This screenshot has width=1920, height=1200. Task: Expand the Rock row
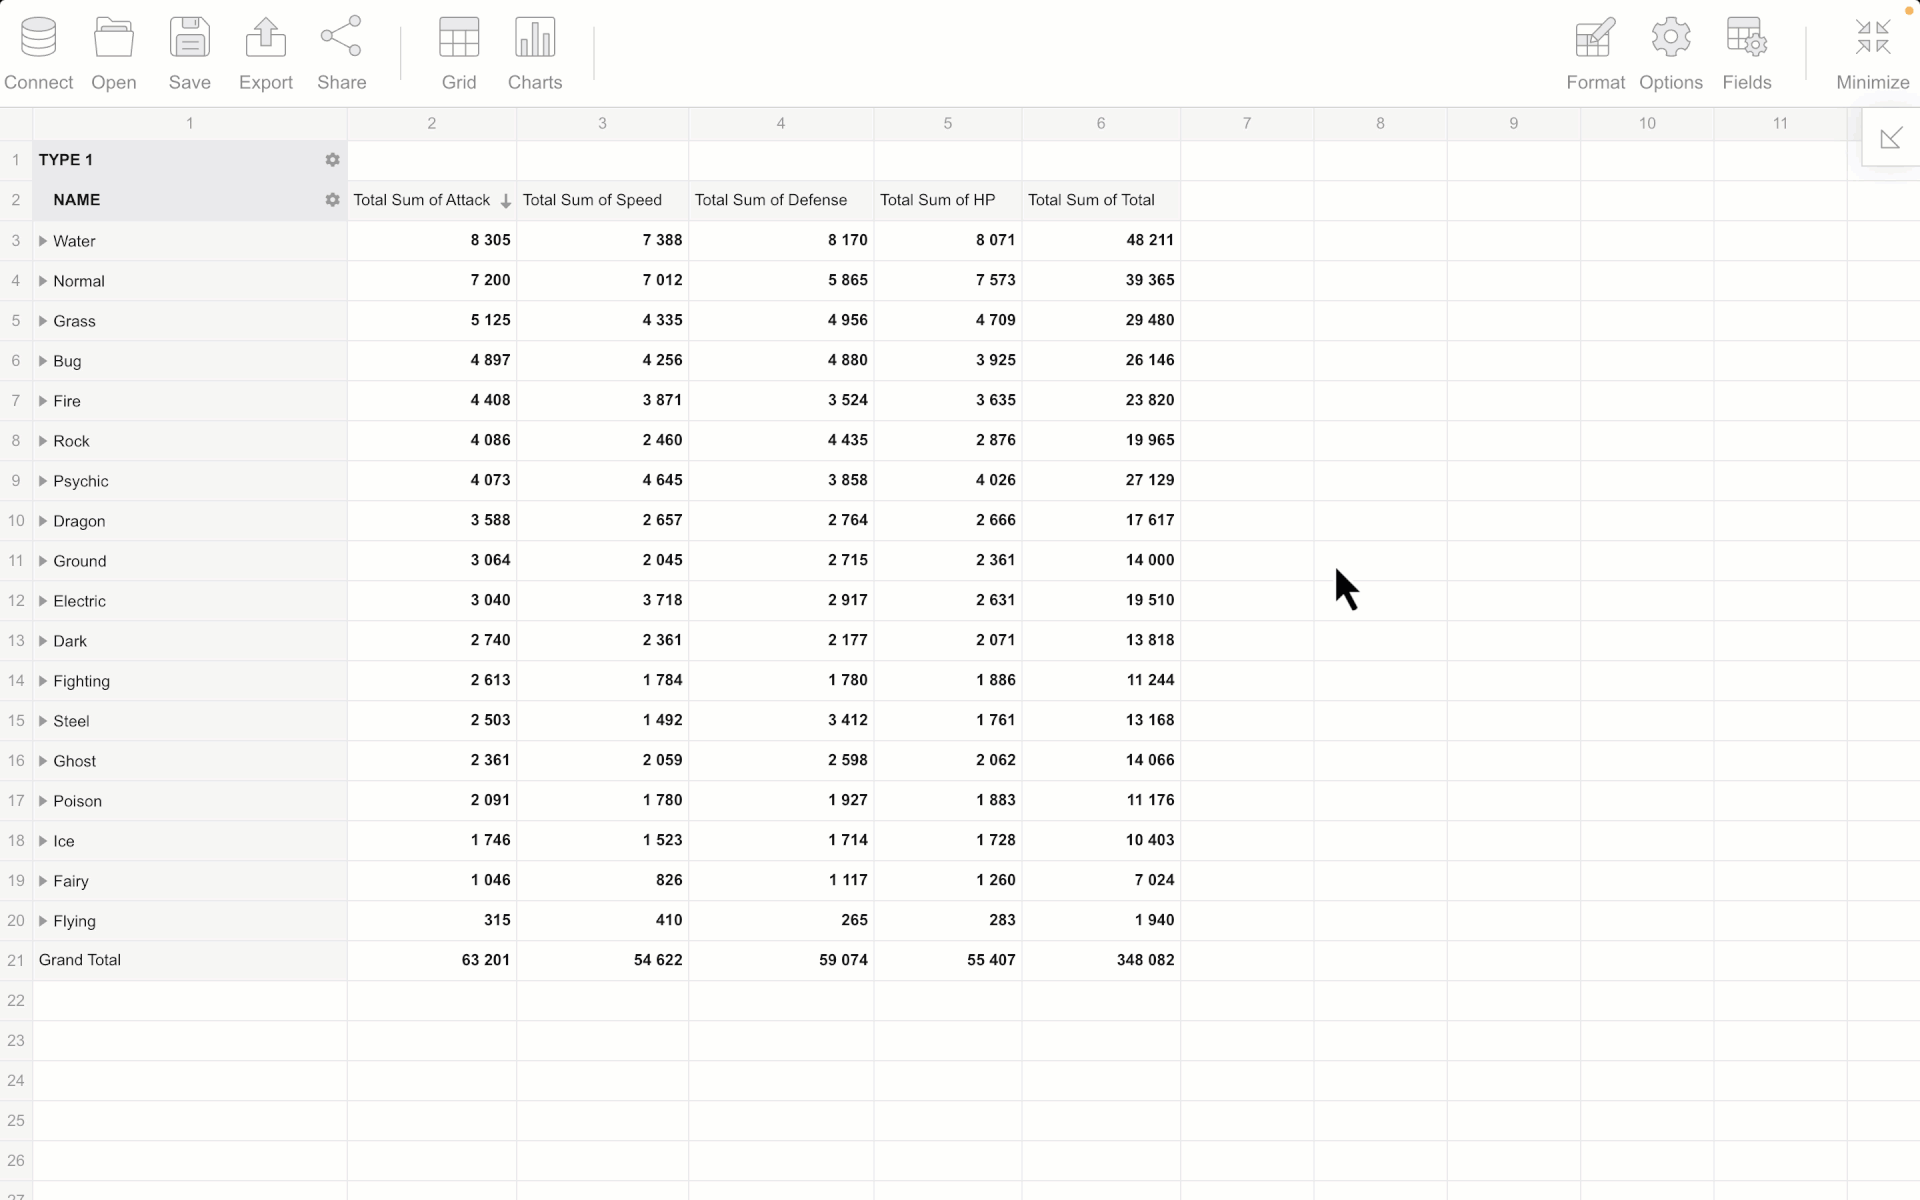(x=43, y=441)
